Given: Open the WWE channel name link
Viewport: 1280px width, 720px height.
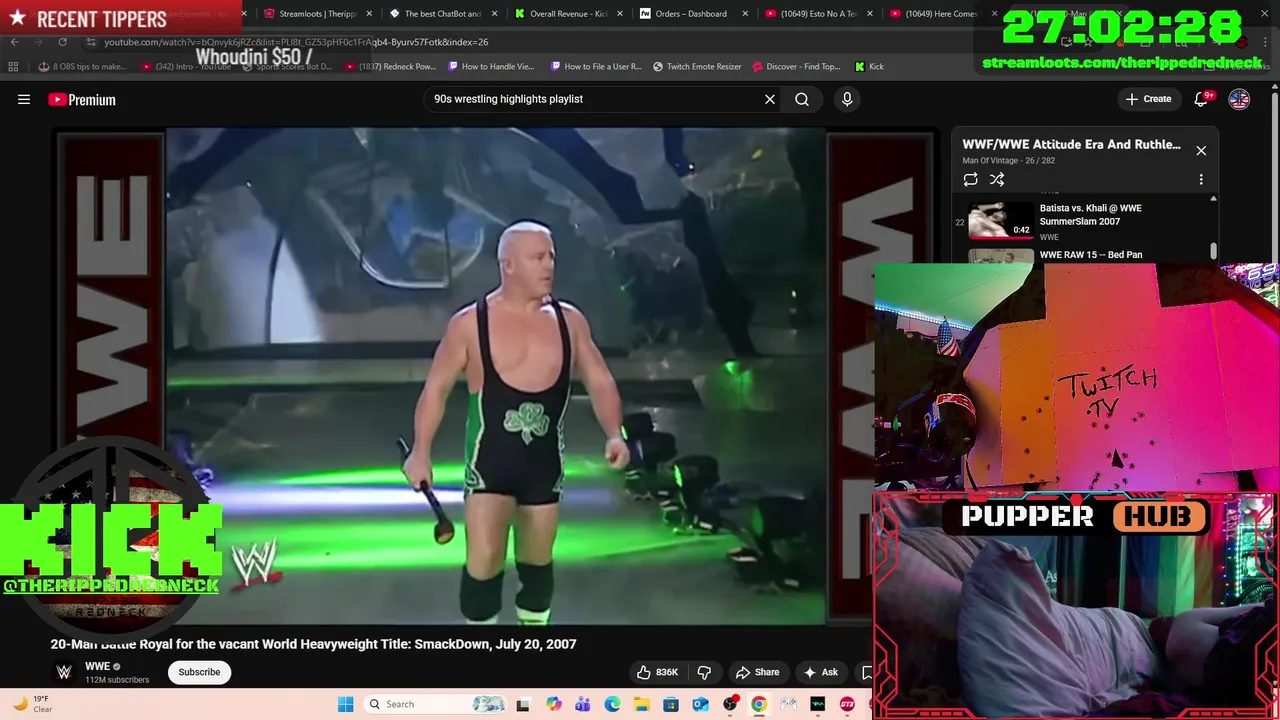Looking at the screenshot, I should tap(97, 667).
